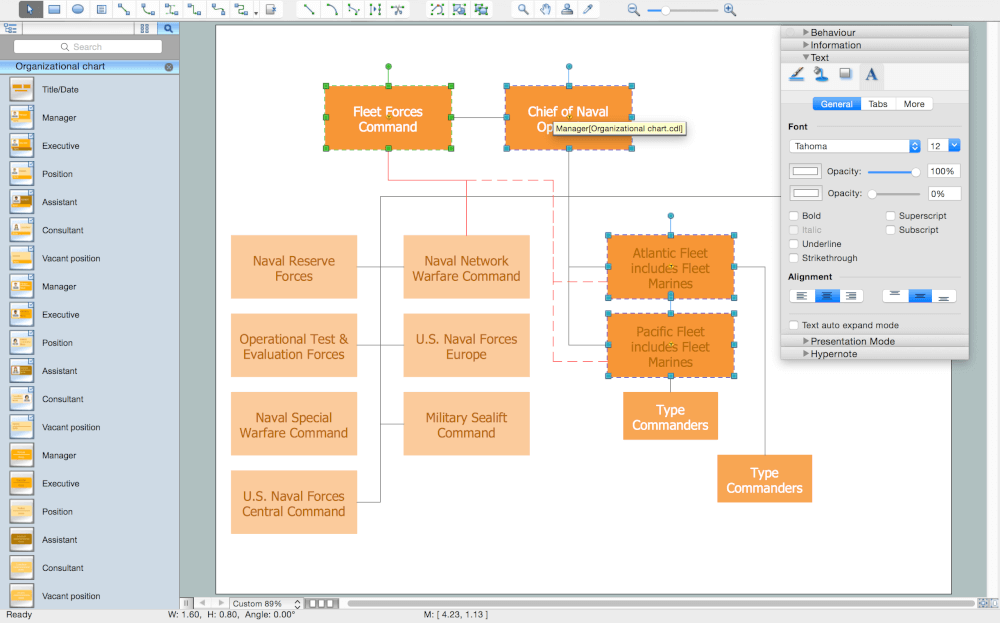1000x623 pixels.
Task: Open the text format A icon
Action: click(x=871, y=75)
